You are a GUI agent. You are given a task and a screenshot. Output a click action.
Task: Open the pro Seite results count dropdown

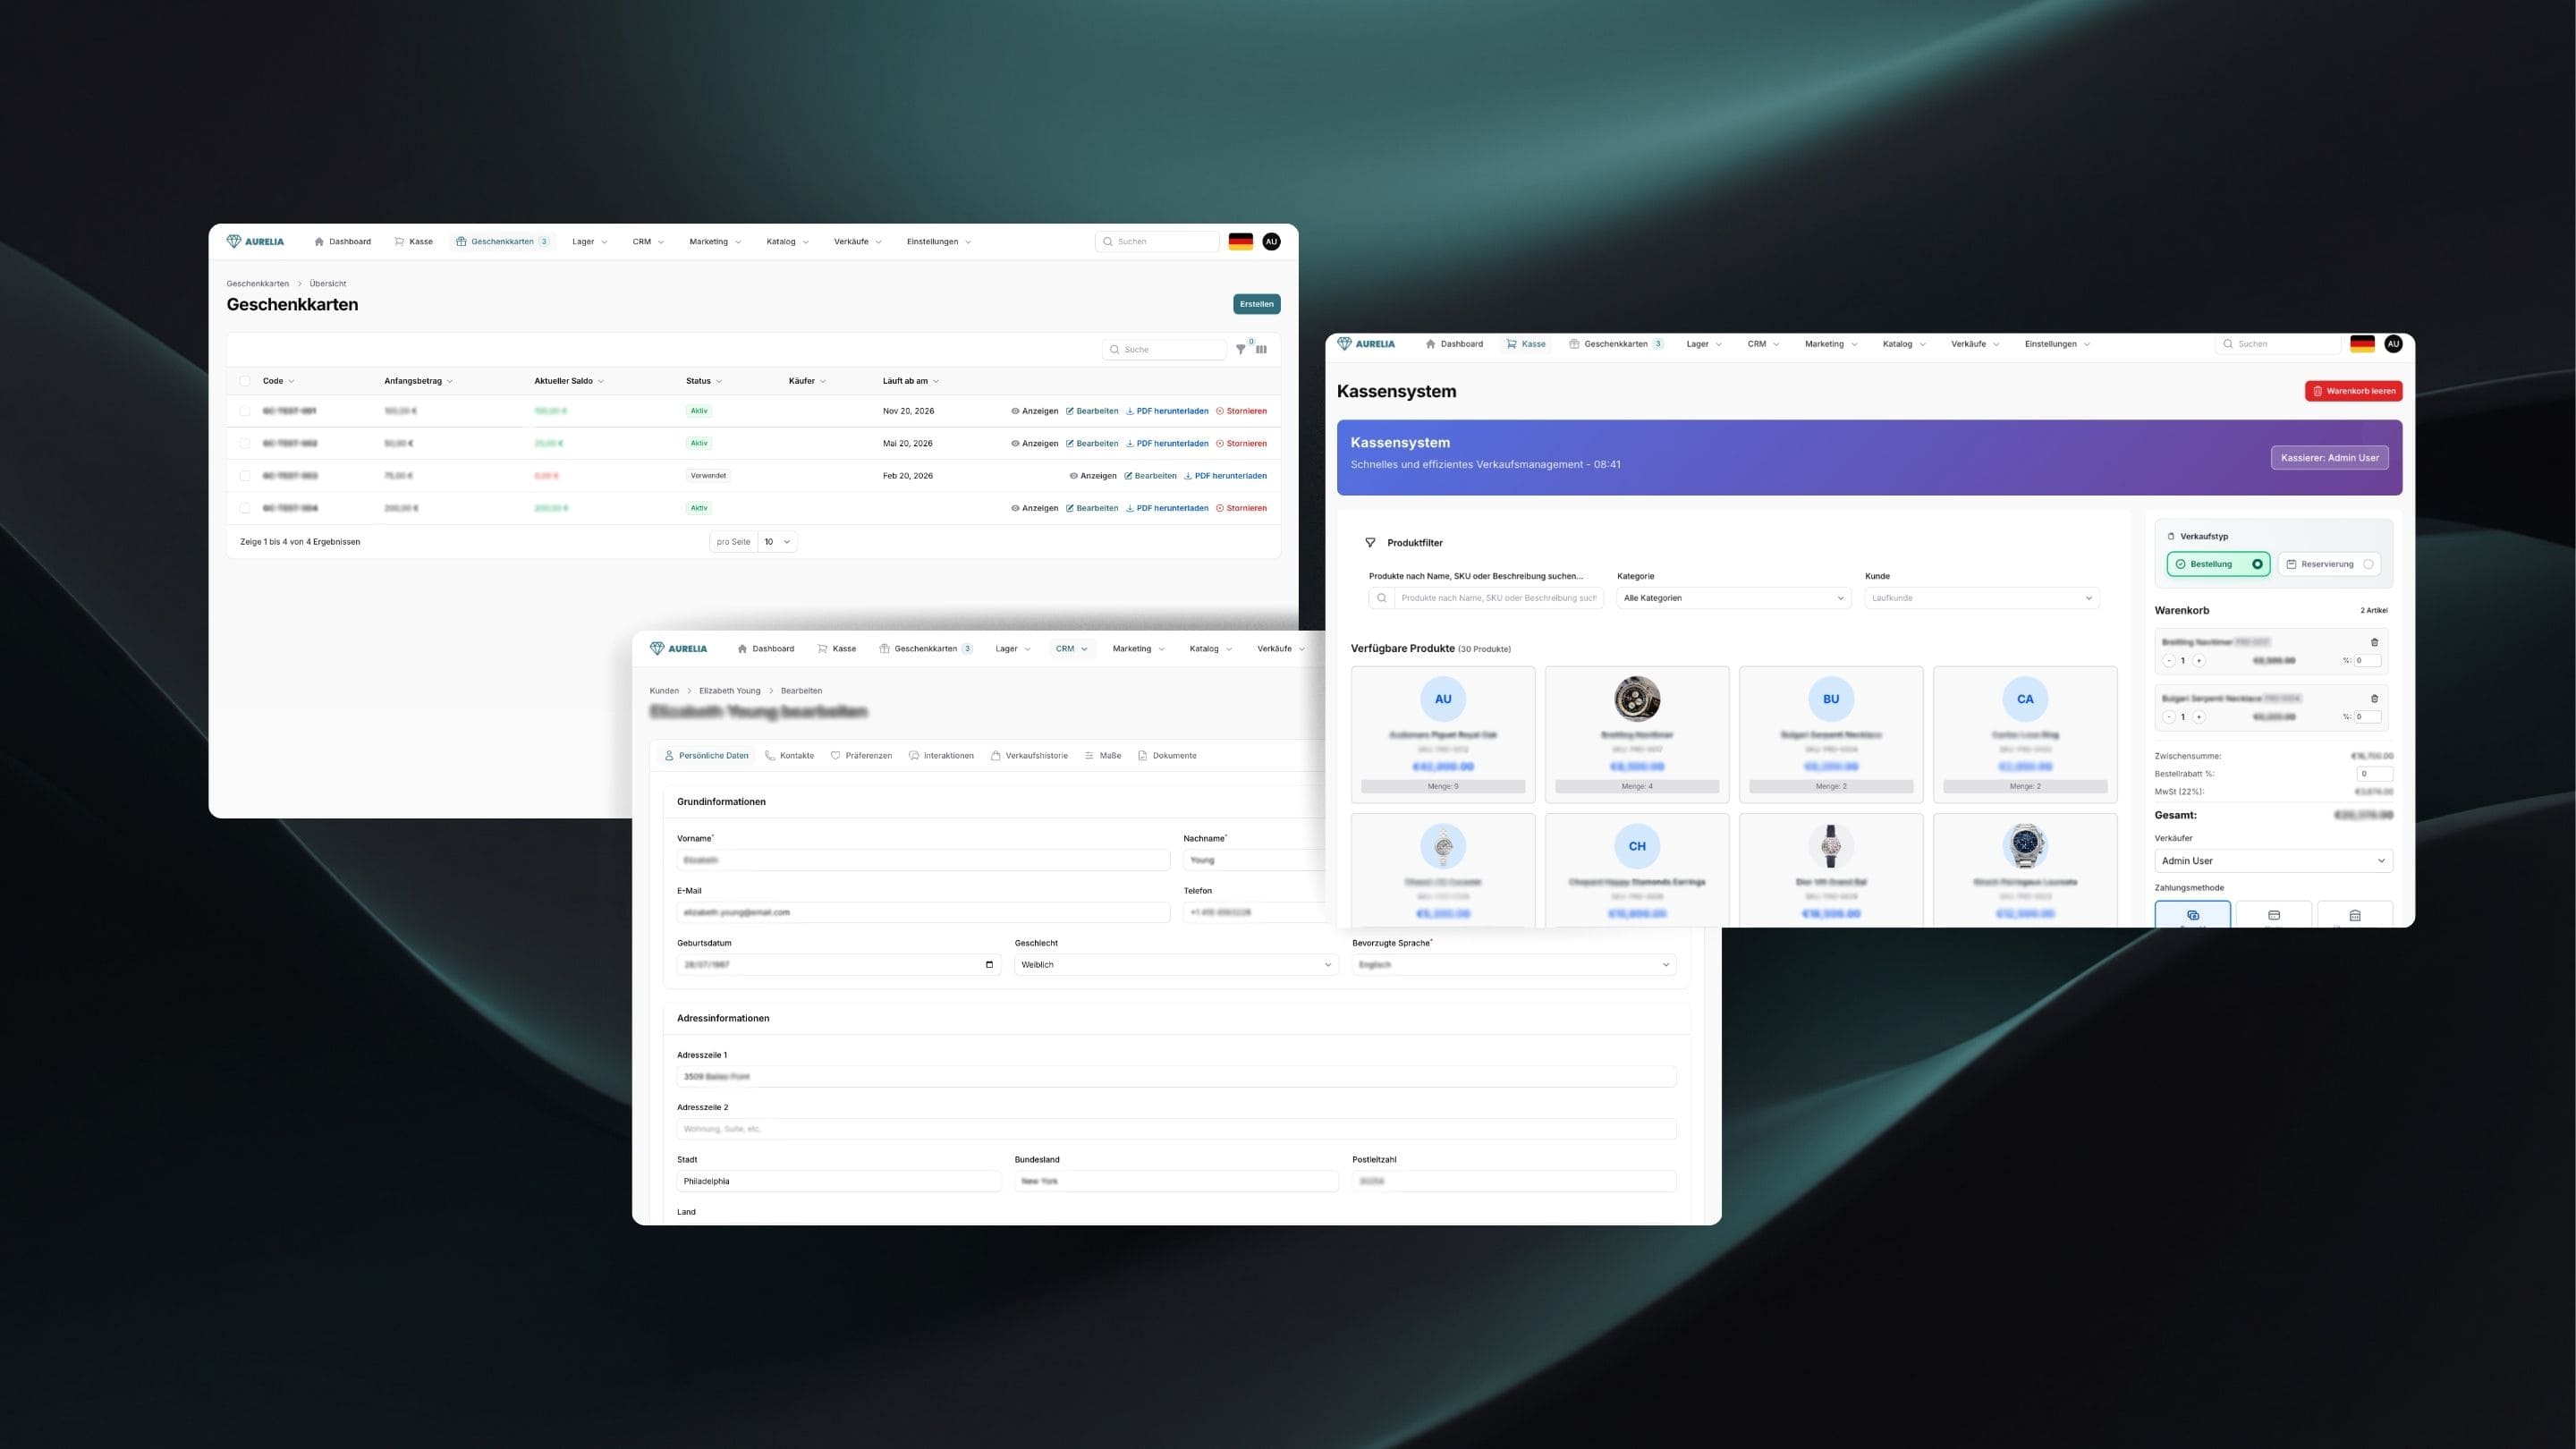coord(777,542)
